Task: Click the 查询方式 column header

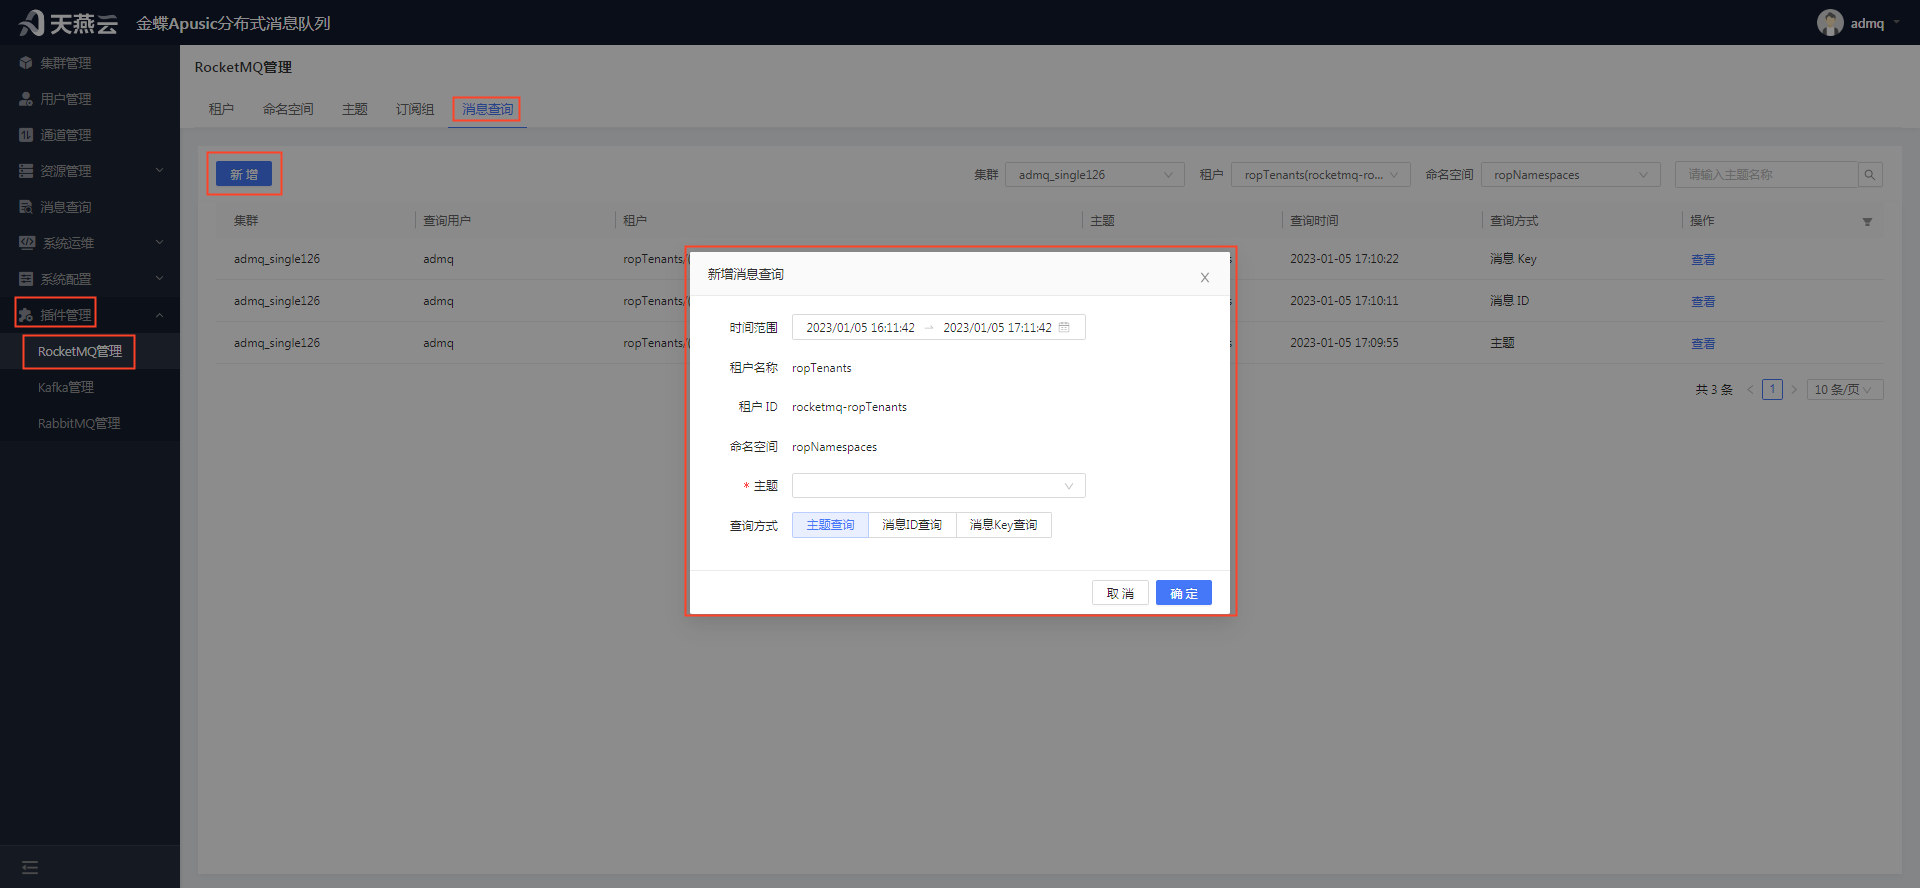Action: pyautogui.click(x=1514, y=221)
